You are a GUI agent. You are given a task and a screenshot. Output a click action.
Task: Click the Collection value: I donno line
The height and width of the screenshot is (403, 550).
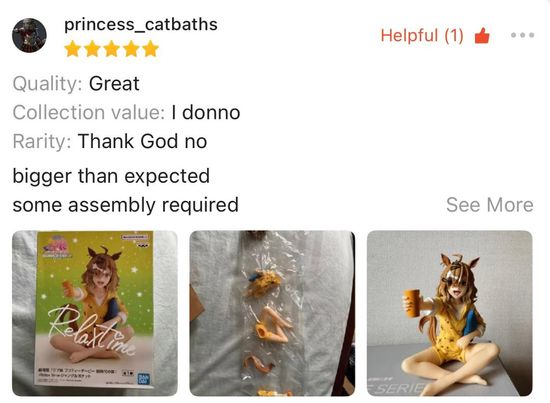126,113
